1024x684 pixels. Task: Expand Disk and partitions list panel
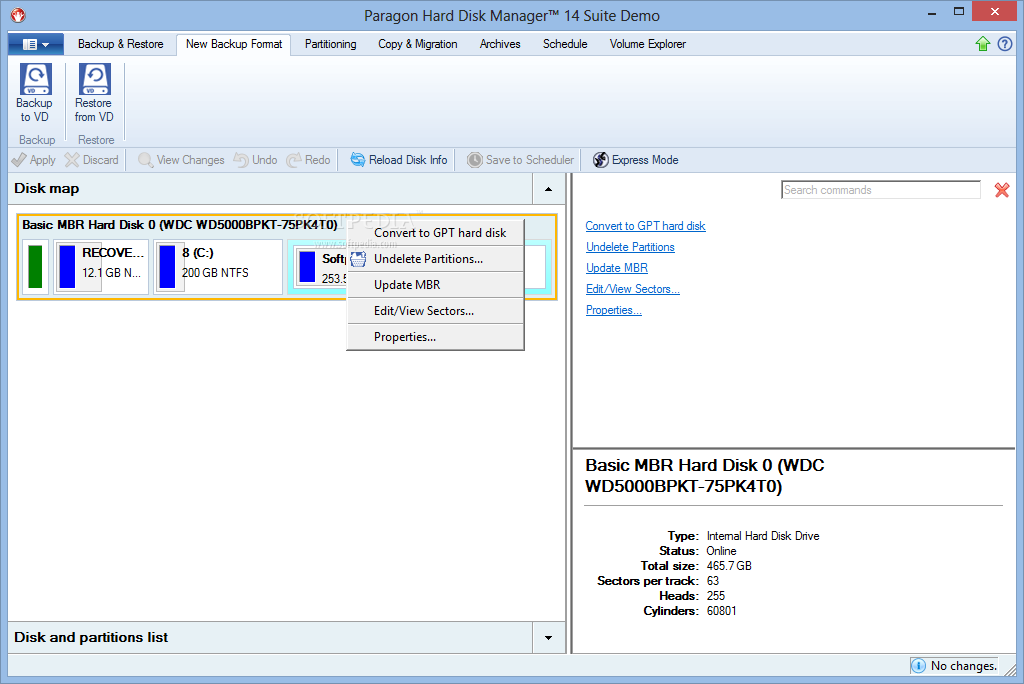point(549,638)
